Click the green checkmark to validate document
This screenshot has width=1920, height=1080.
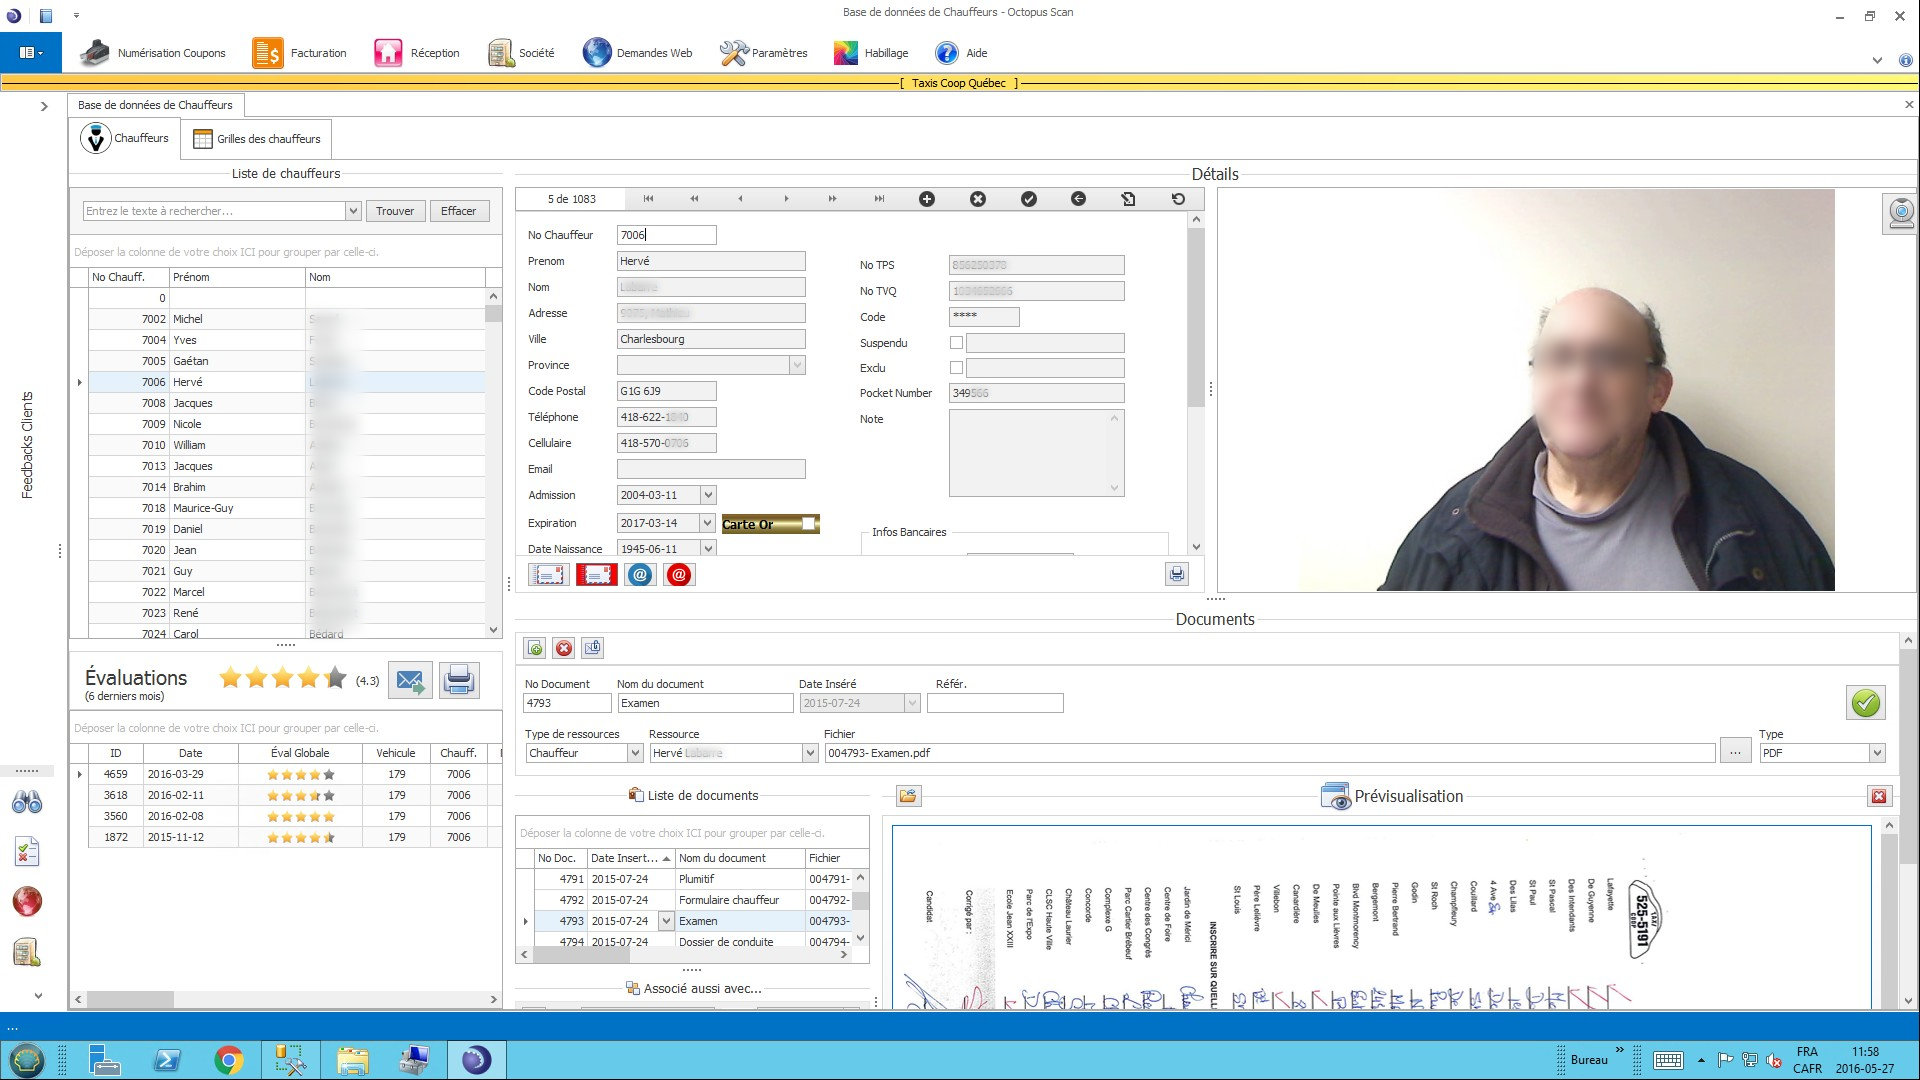(x=1865, y=703)
